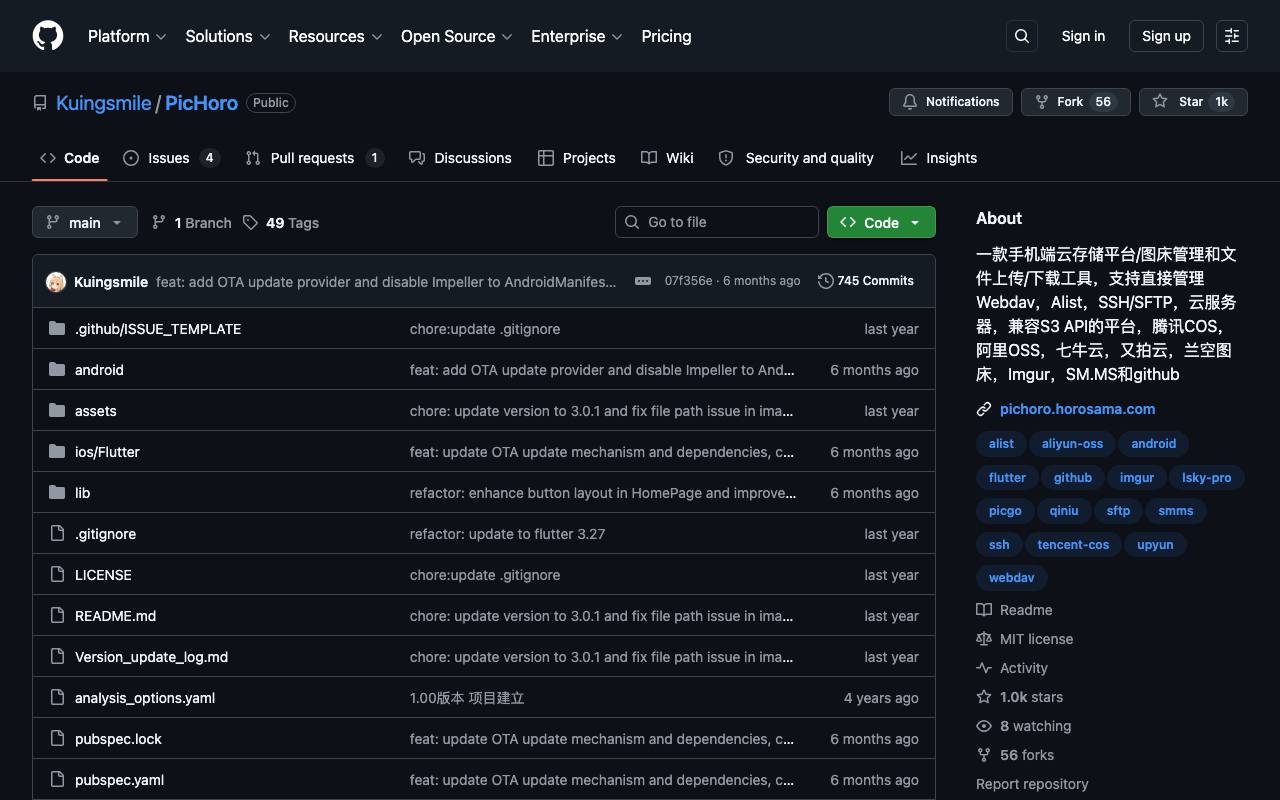Select the tencent-cos topic tag
The width and height of the screenshot is (1280, 800).
(x=1073, y=545)
